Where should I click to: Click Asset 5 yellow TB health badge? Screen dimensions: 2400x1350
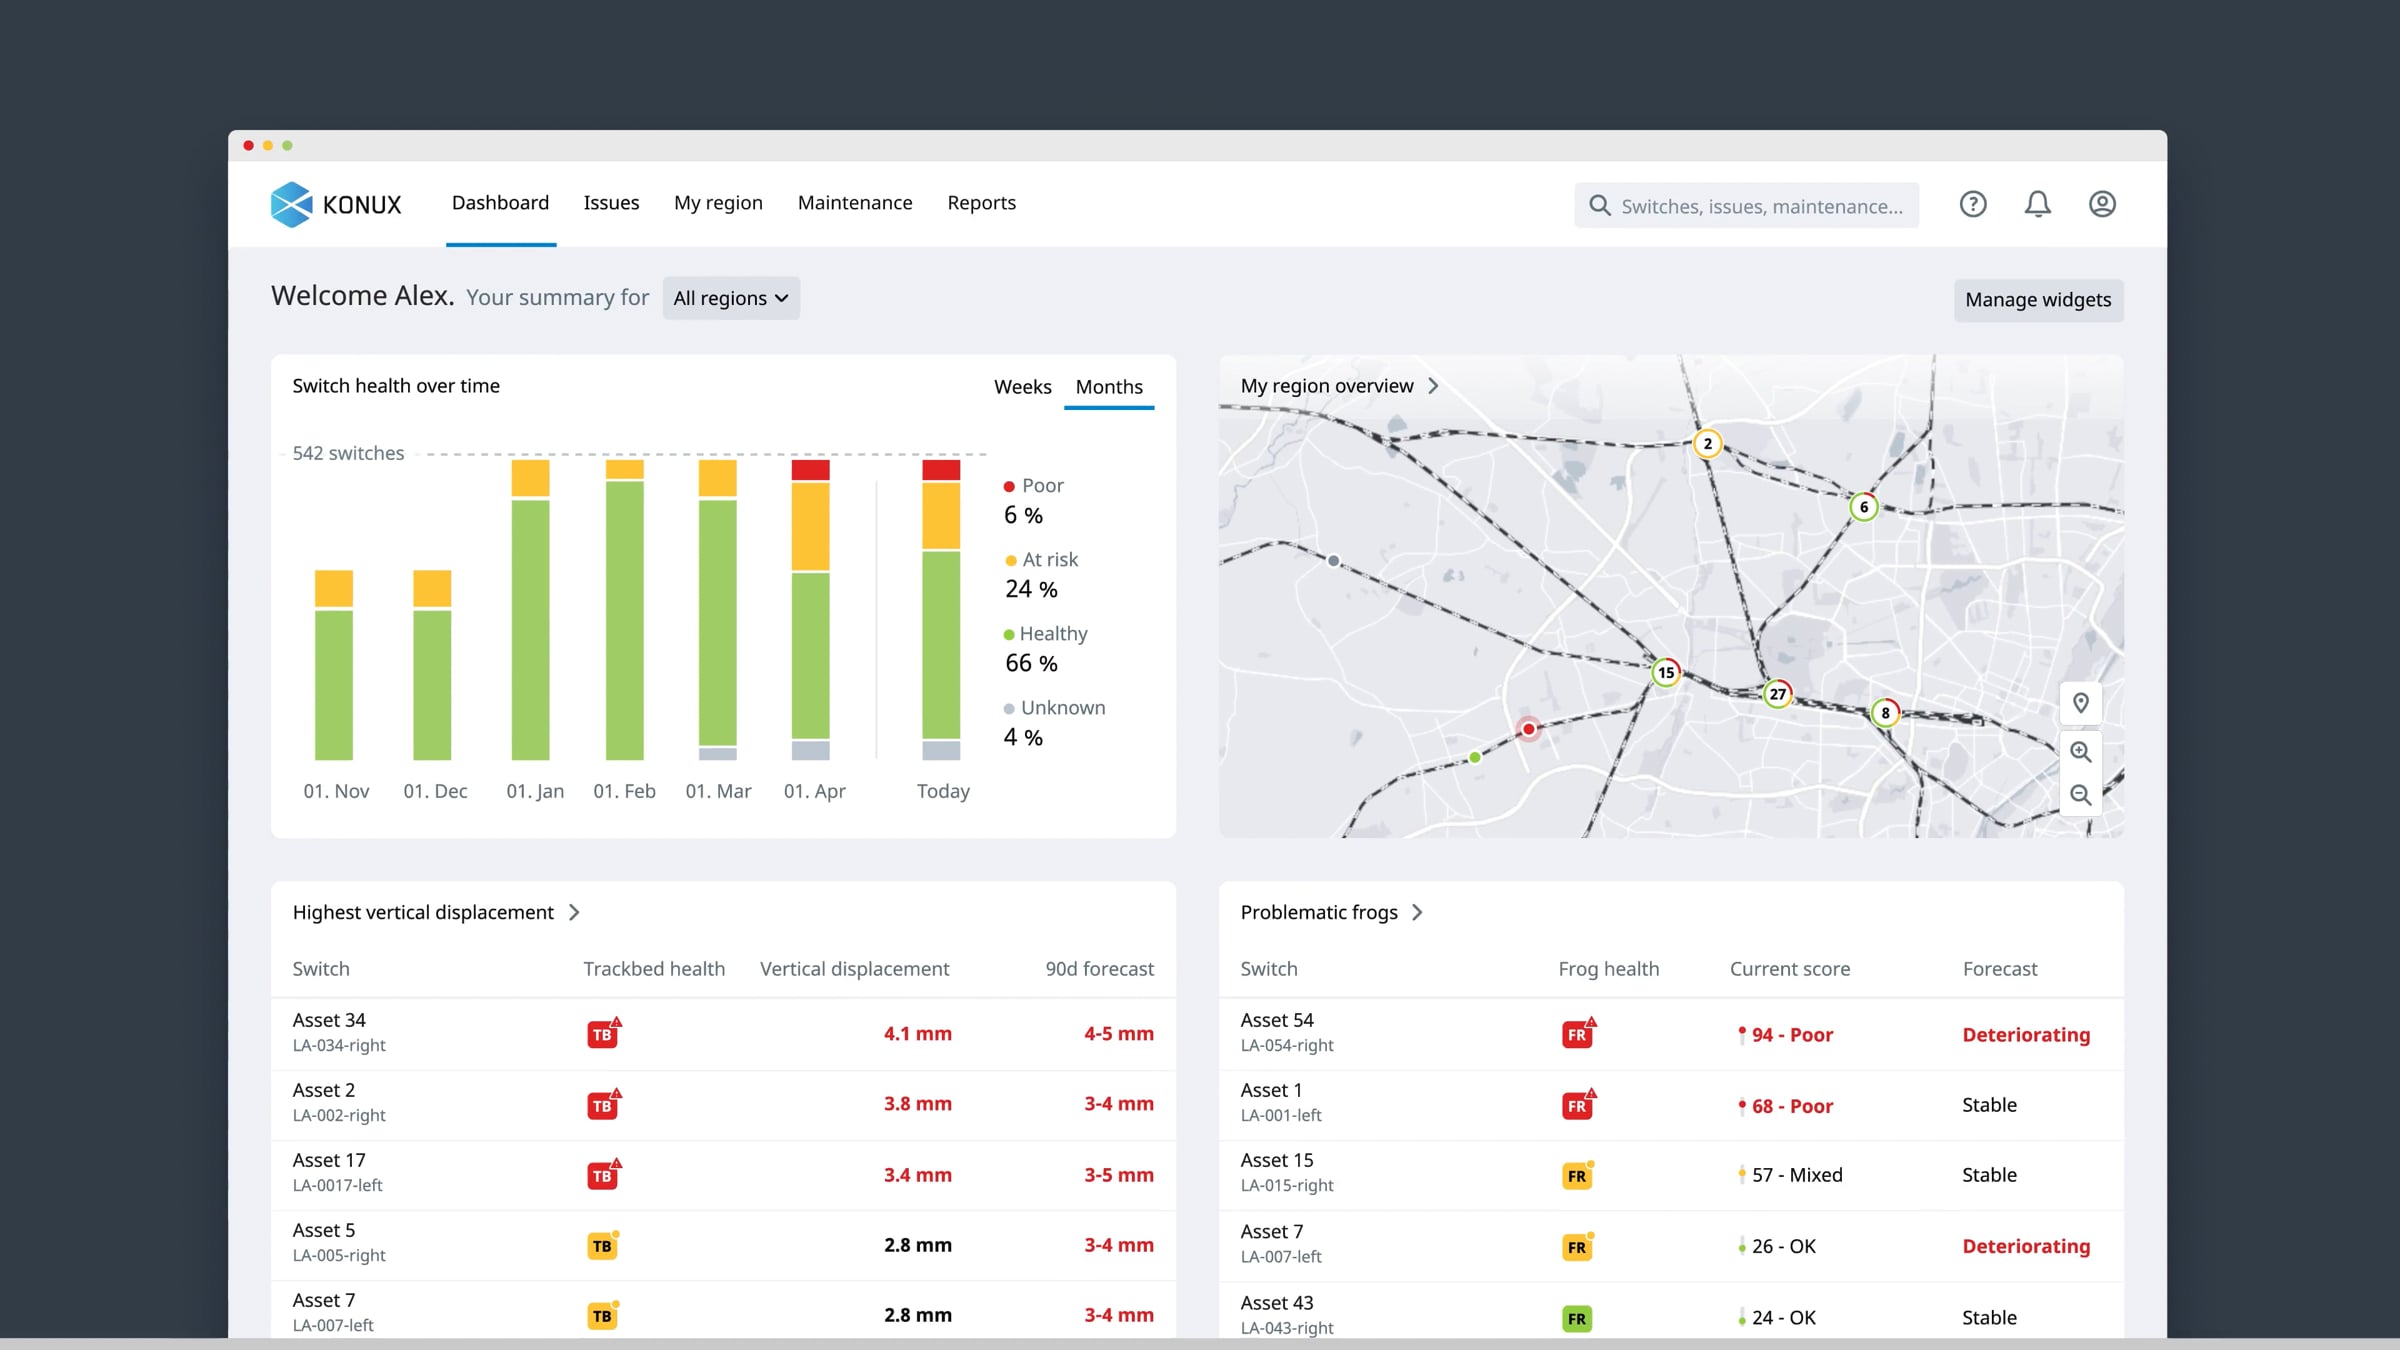click(x=602, y=1245)
